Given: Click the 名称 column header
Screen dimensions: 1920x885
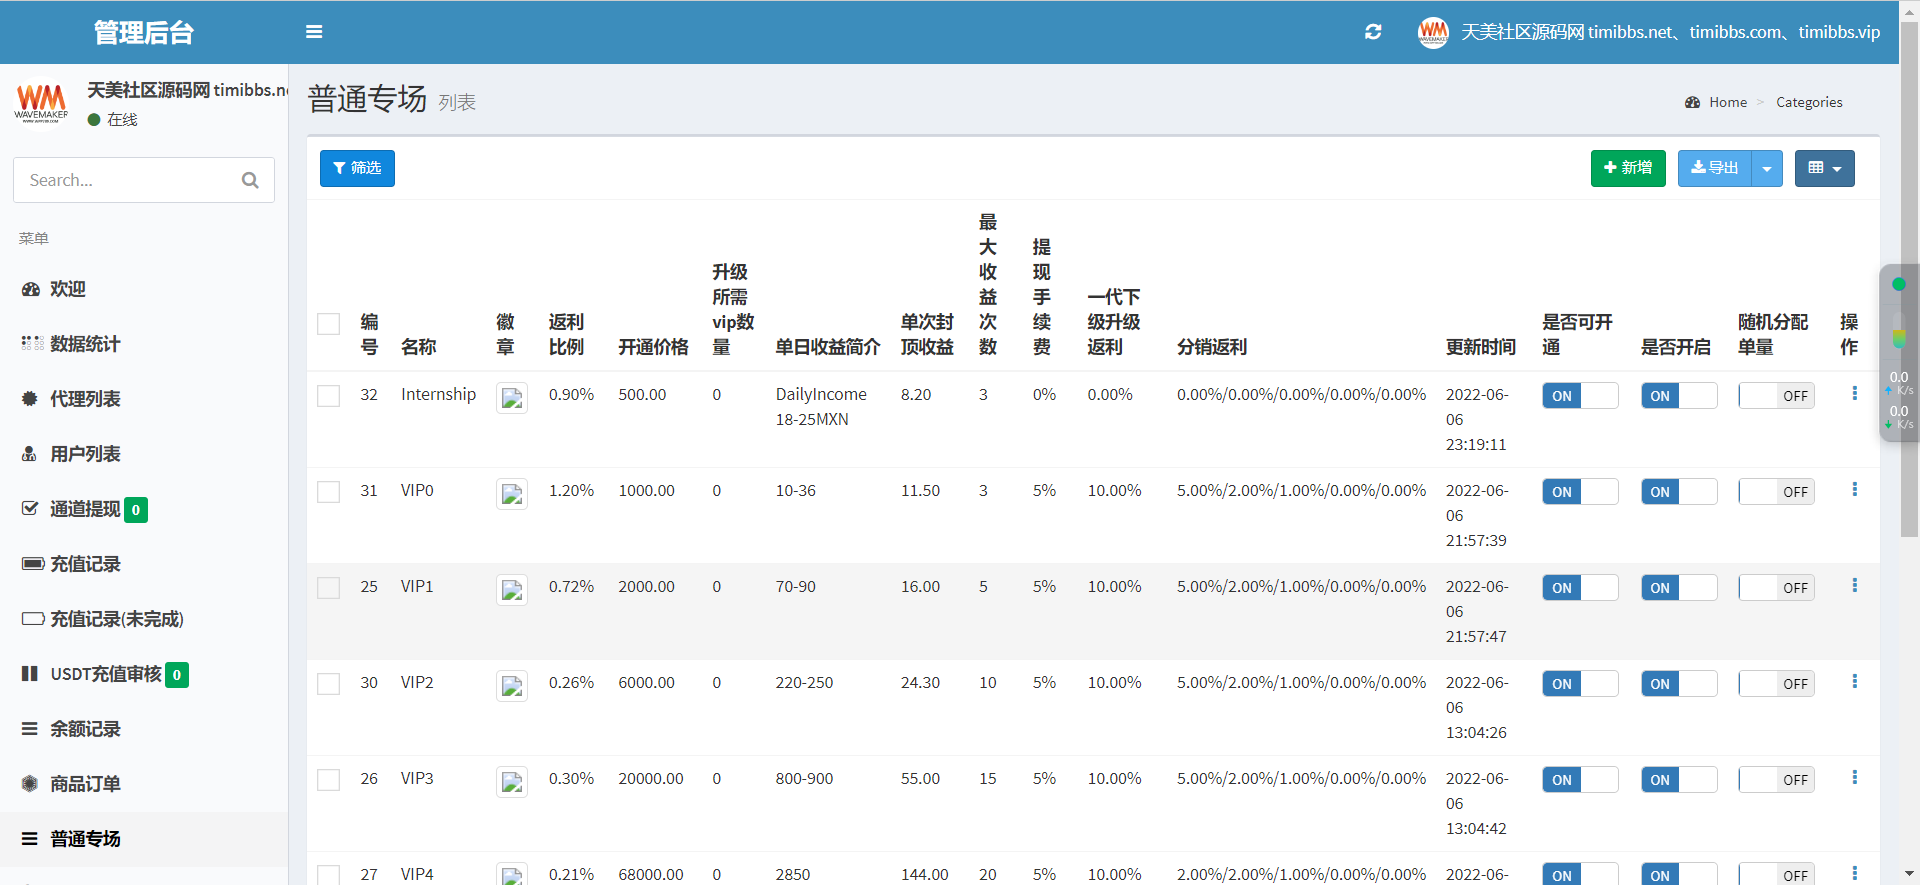Looking at the screenshot, I should pos(419,347).
